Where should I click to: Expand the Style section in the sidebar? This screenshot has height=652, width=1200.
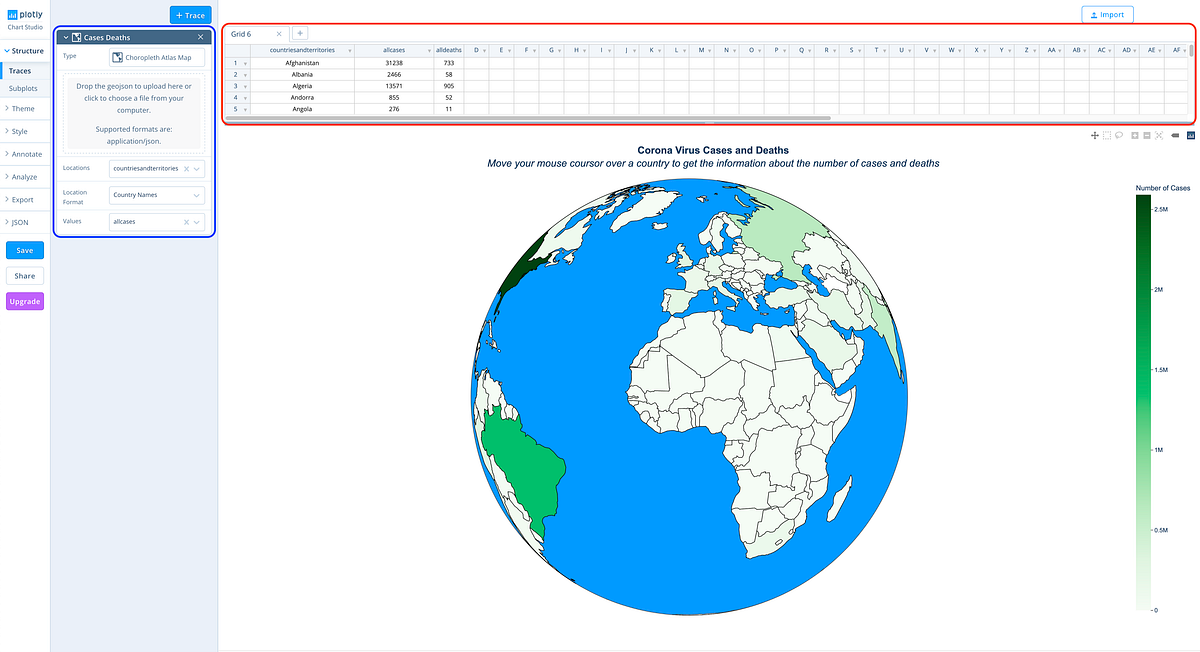pos(20,130)
